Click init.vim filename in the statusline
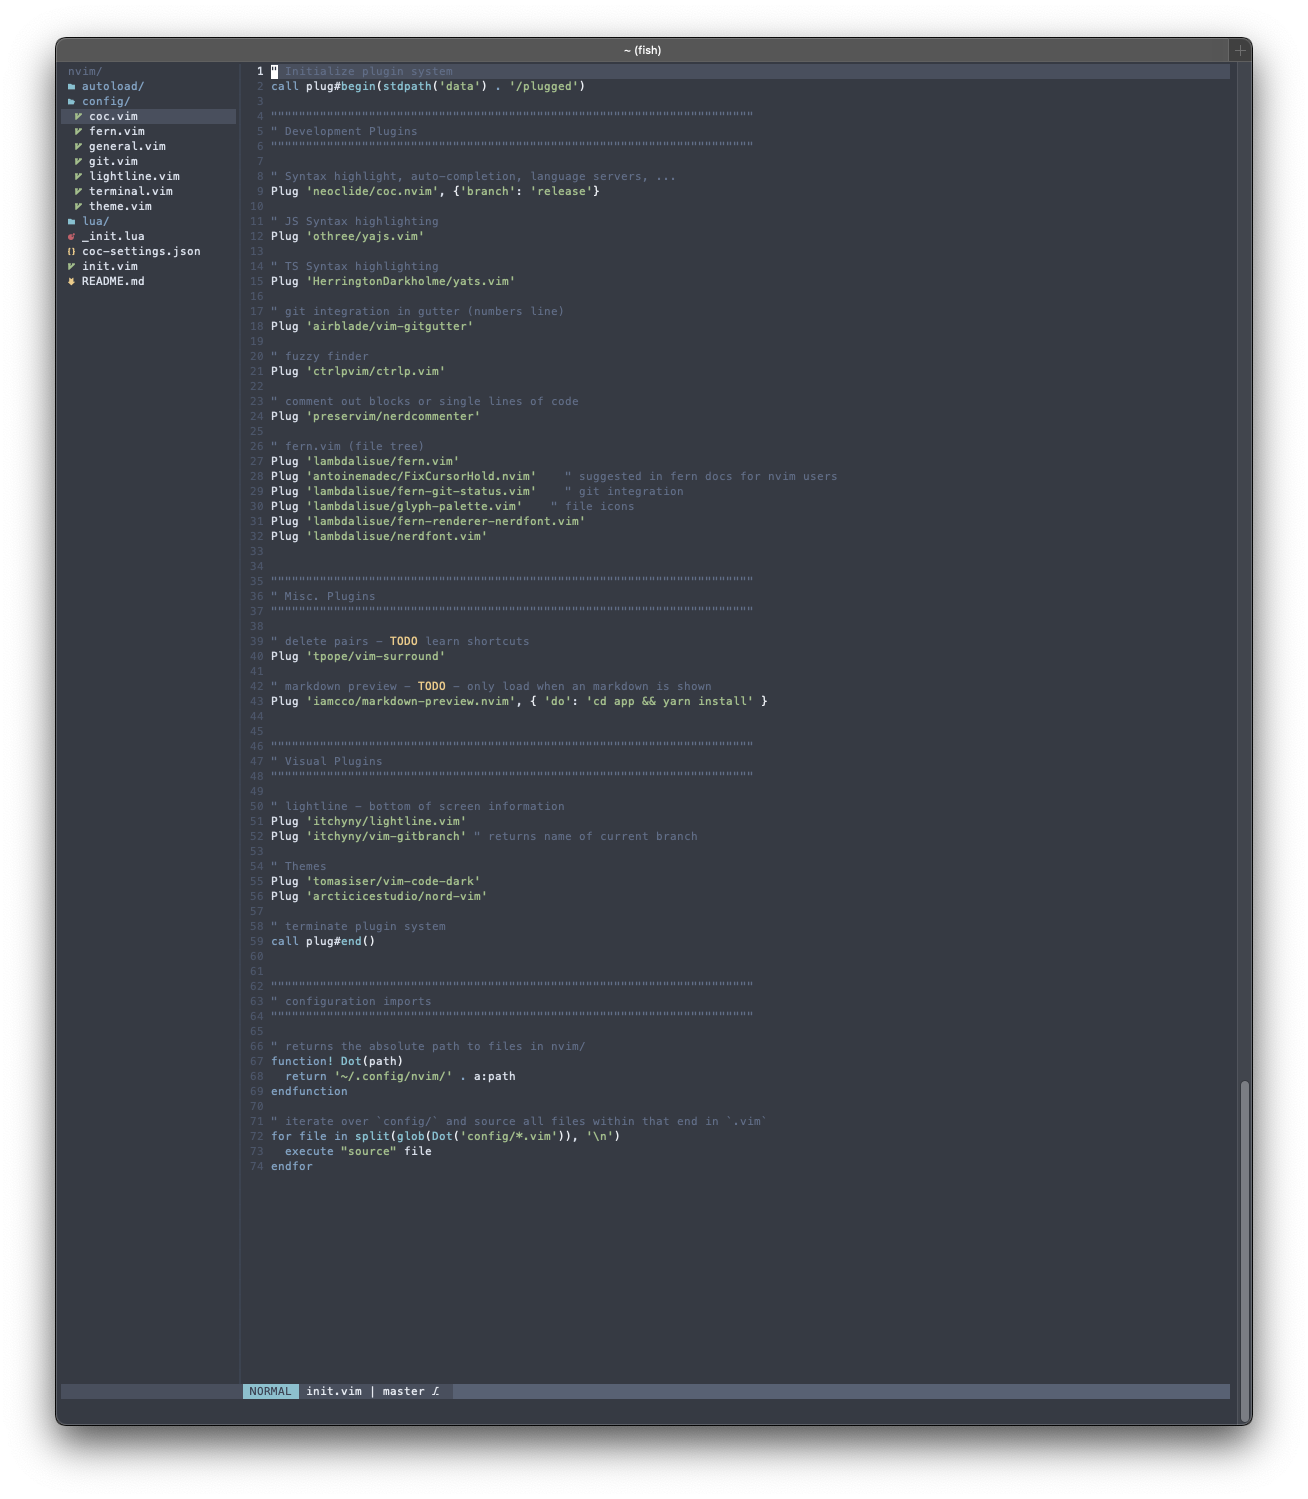 [334, 1391]
